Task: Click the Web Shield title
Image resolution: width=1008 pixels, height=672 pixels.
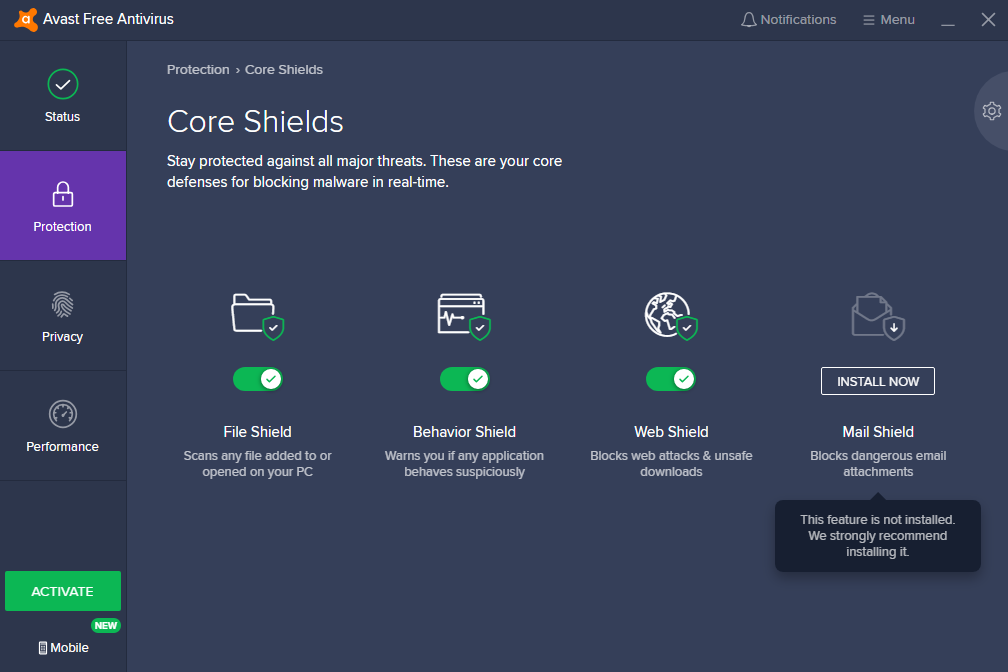Action: (671, 432)
